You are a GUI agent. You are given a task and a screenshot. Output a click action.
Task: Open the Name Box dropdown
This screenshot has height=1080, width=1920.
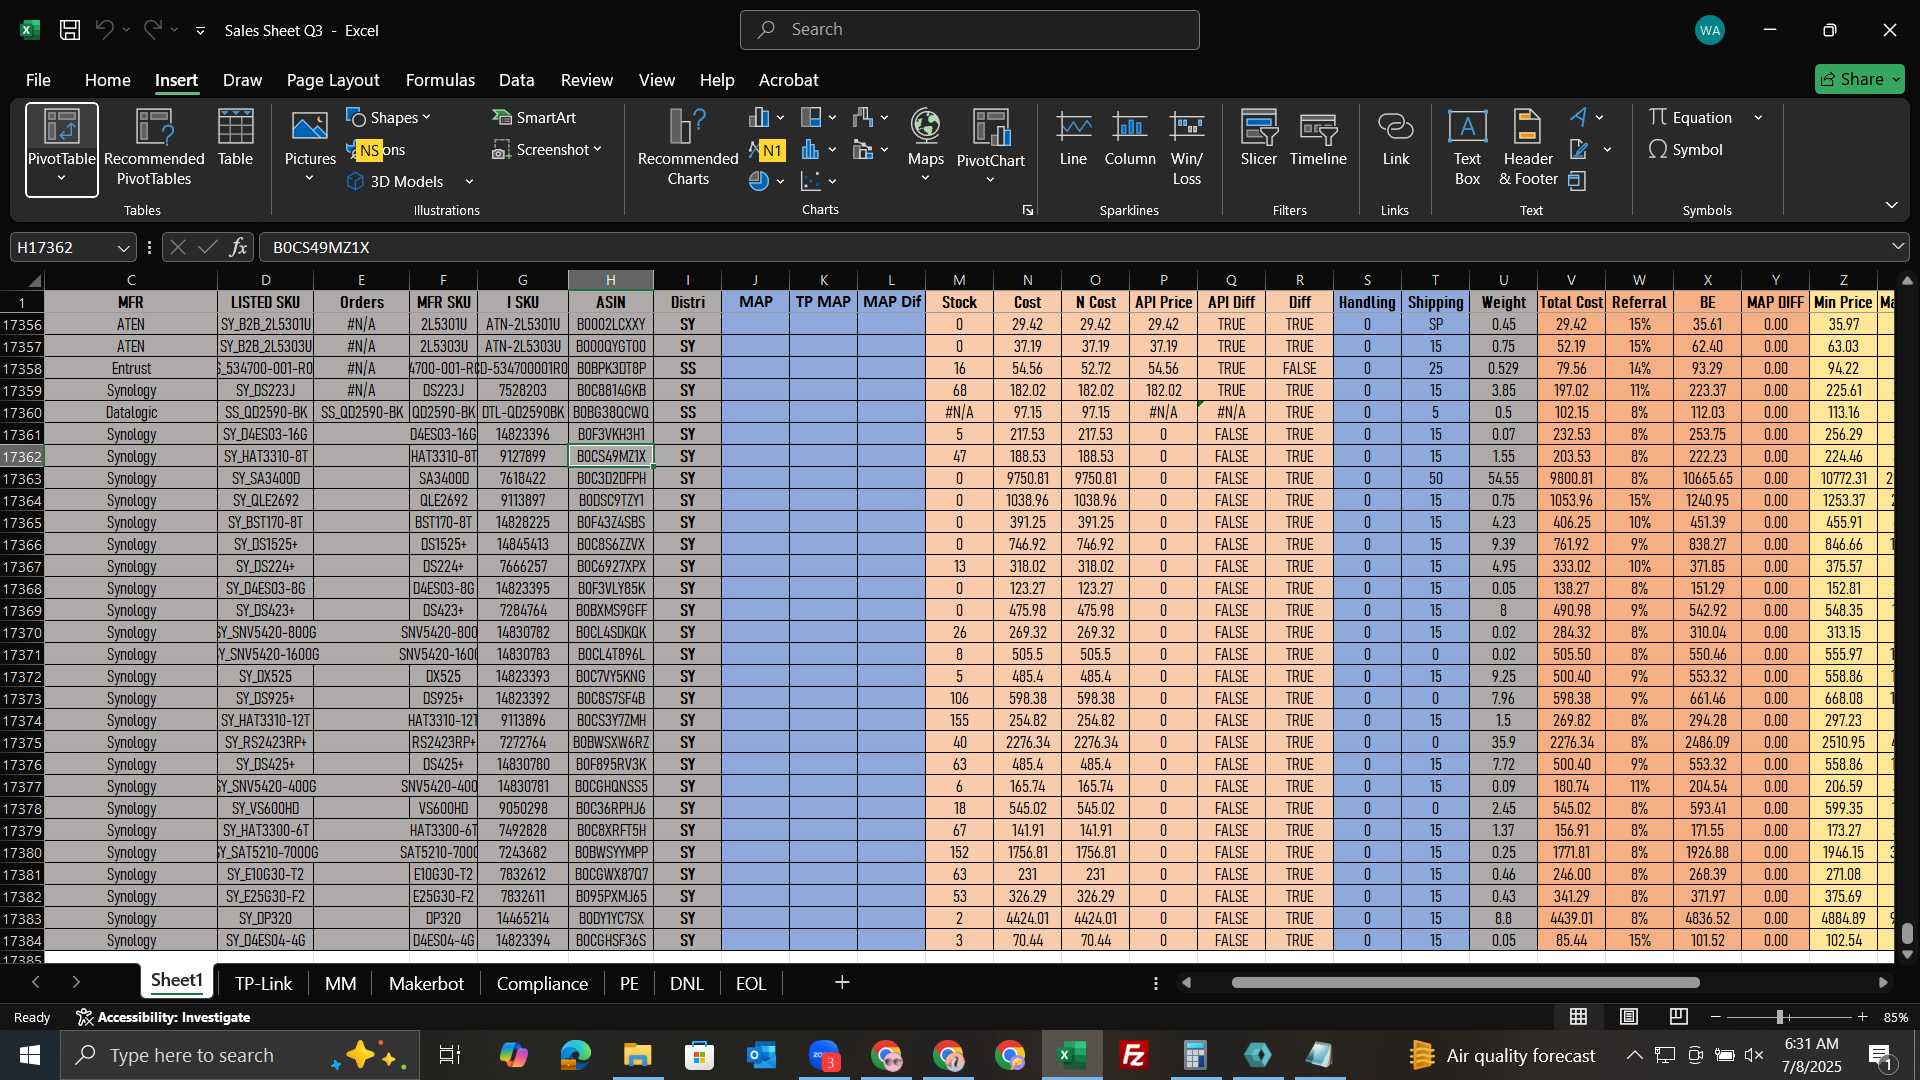(x=123, y=248)
